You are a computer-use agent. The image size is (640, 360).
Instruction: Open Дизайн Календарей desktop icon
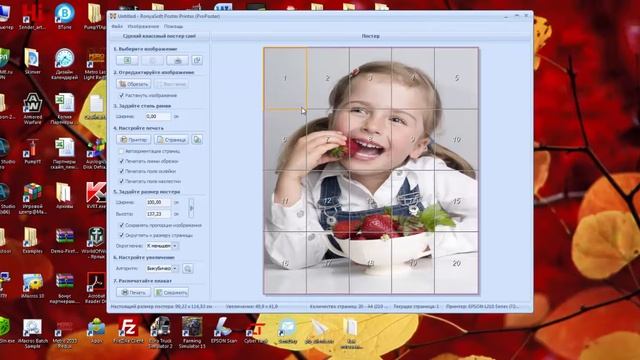pos(64,64)
